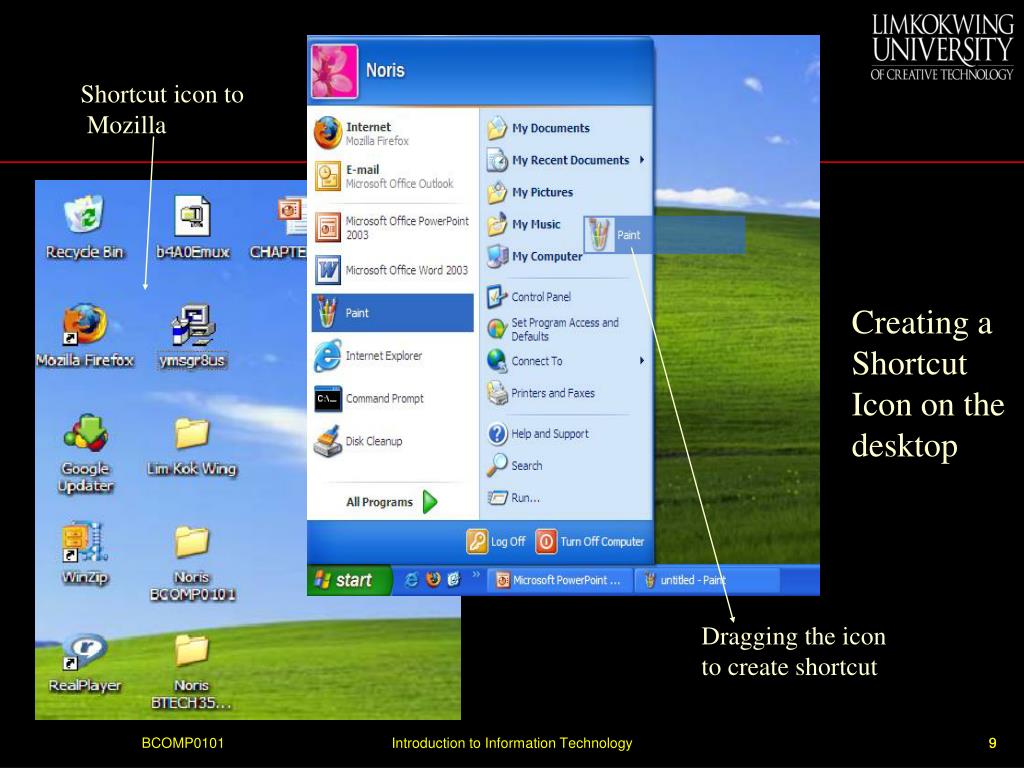This screenshot has width=1024, height=768.
Task: Switch to Microsoft PowerPoint taskbar button
Action: coord(560,580)
